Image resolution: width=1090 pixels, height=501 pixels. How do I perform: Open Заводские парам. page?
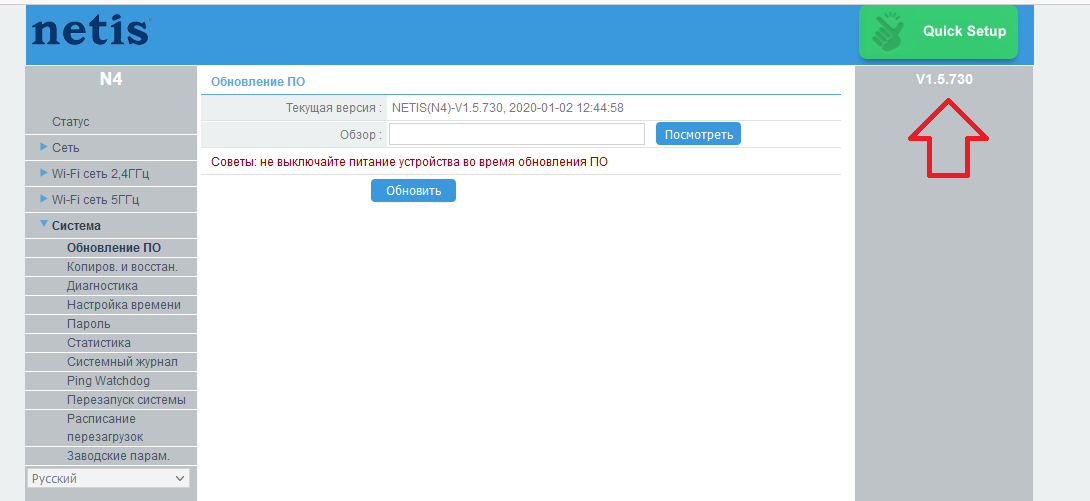coord(118,456)
